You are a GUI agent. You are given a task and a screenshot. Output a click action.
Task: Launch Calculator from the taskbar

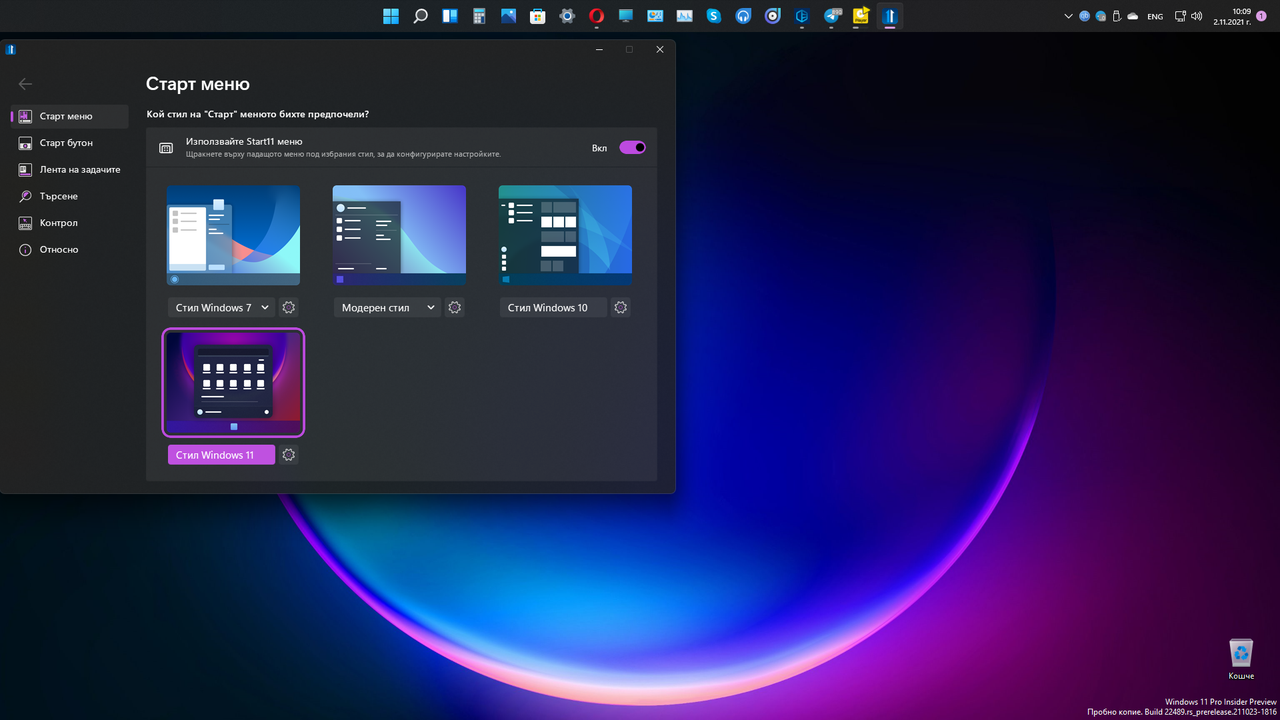pos(479,16)
